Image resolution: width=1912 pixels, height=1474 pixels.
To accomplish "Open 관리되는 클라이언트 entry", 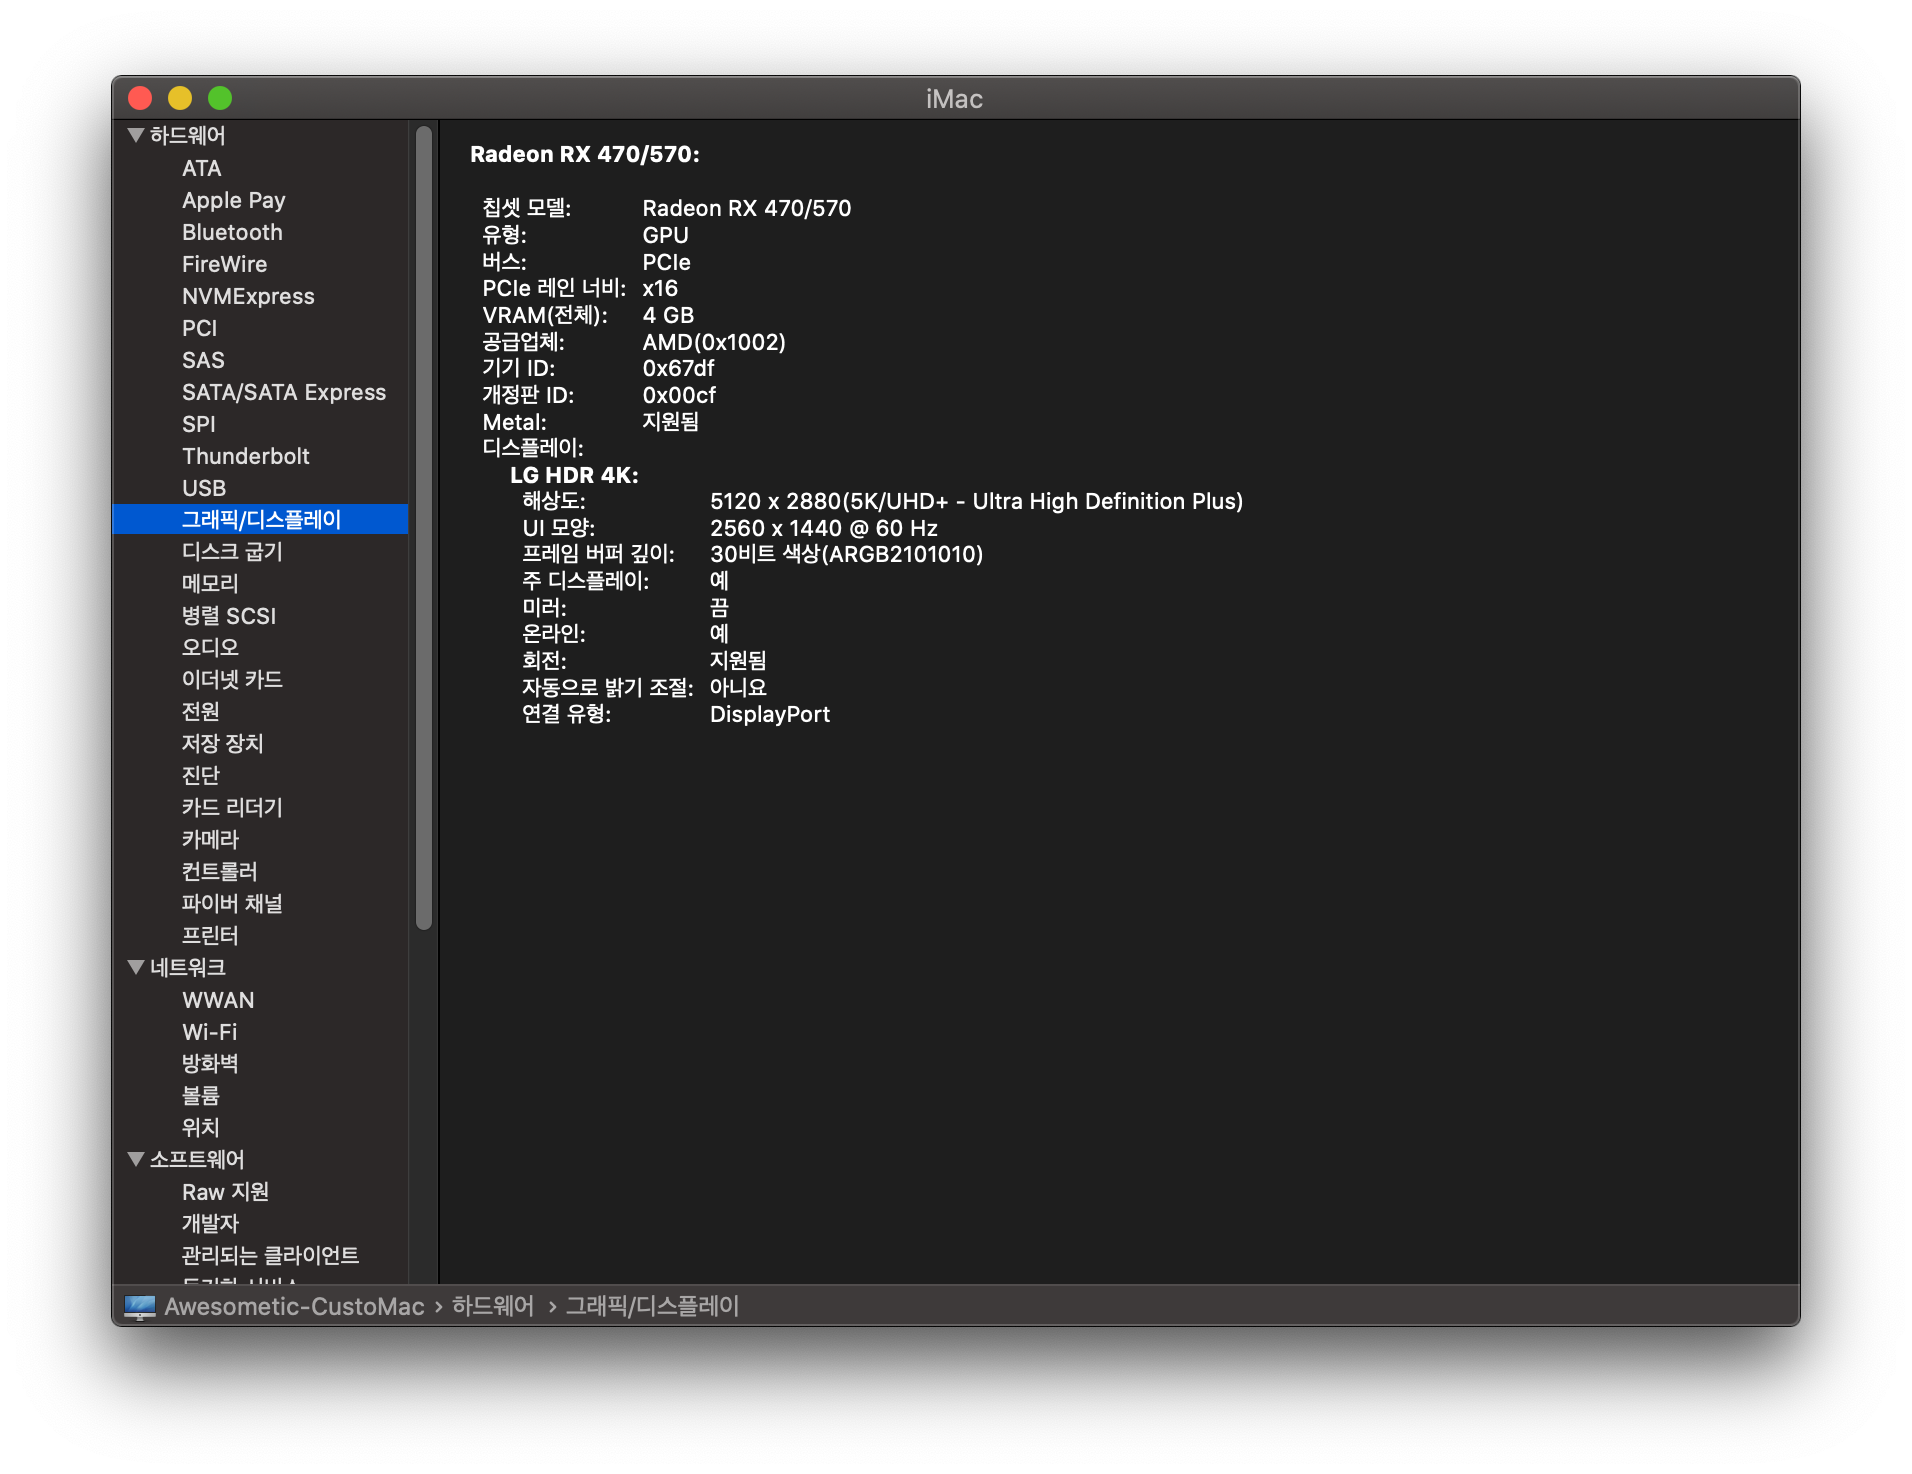I will click(x=270, y=1255).
